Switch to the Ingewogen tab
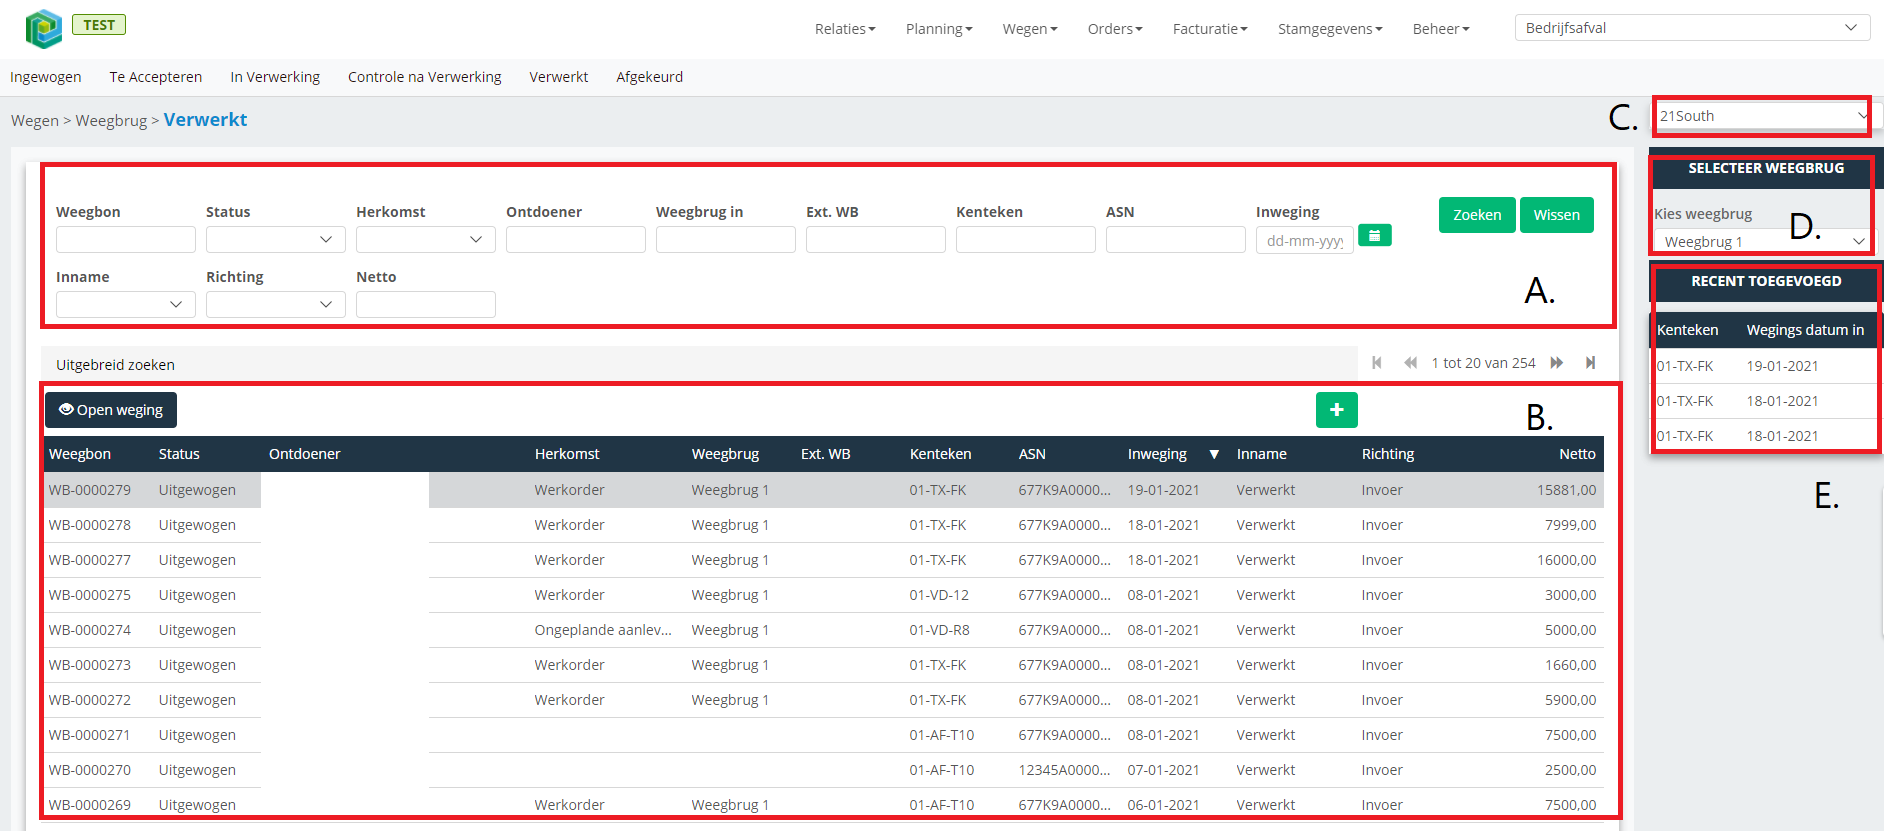The height and width of the screenshot is (831, 1884). tap(46, 77)
